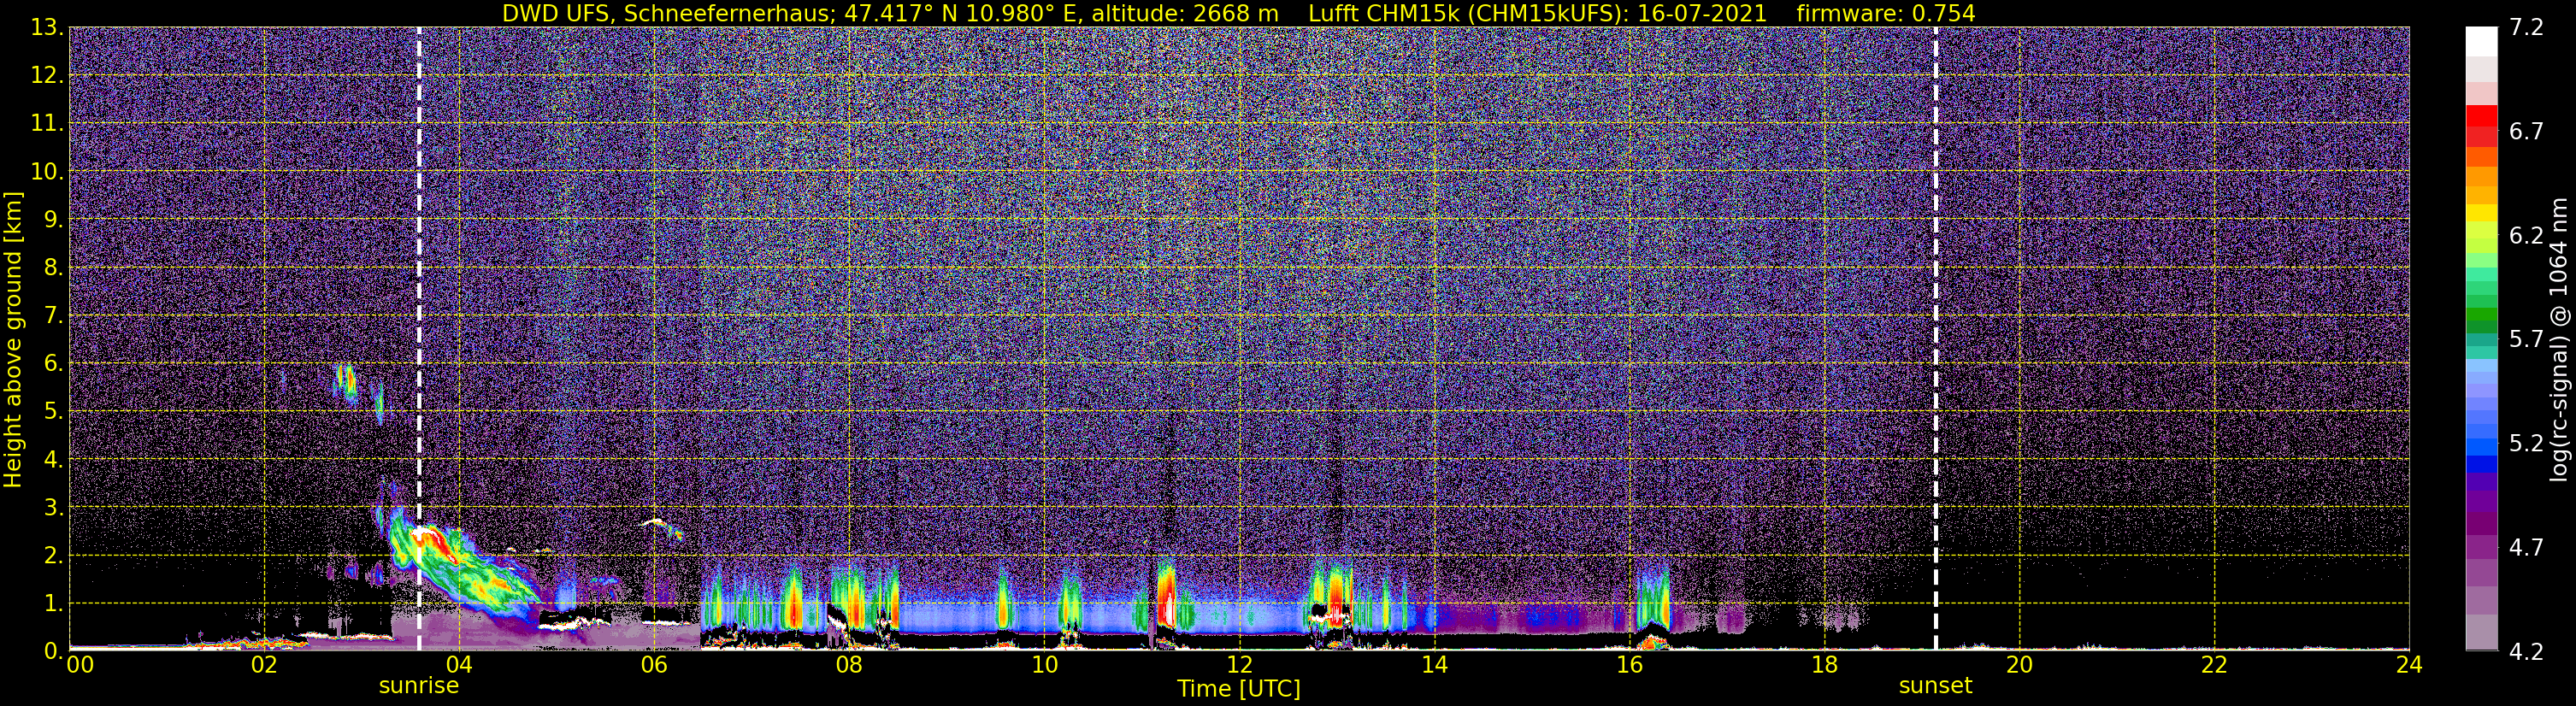2576x706 pixels.
Task: Click the height tick label 3.
Action: pos(53,508)
